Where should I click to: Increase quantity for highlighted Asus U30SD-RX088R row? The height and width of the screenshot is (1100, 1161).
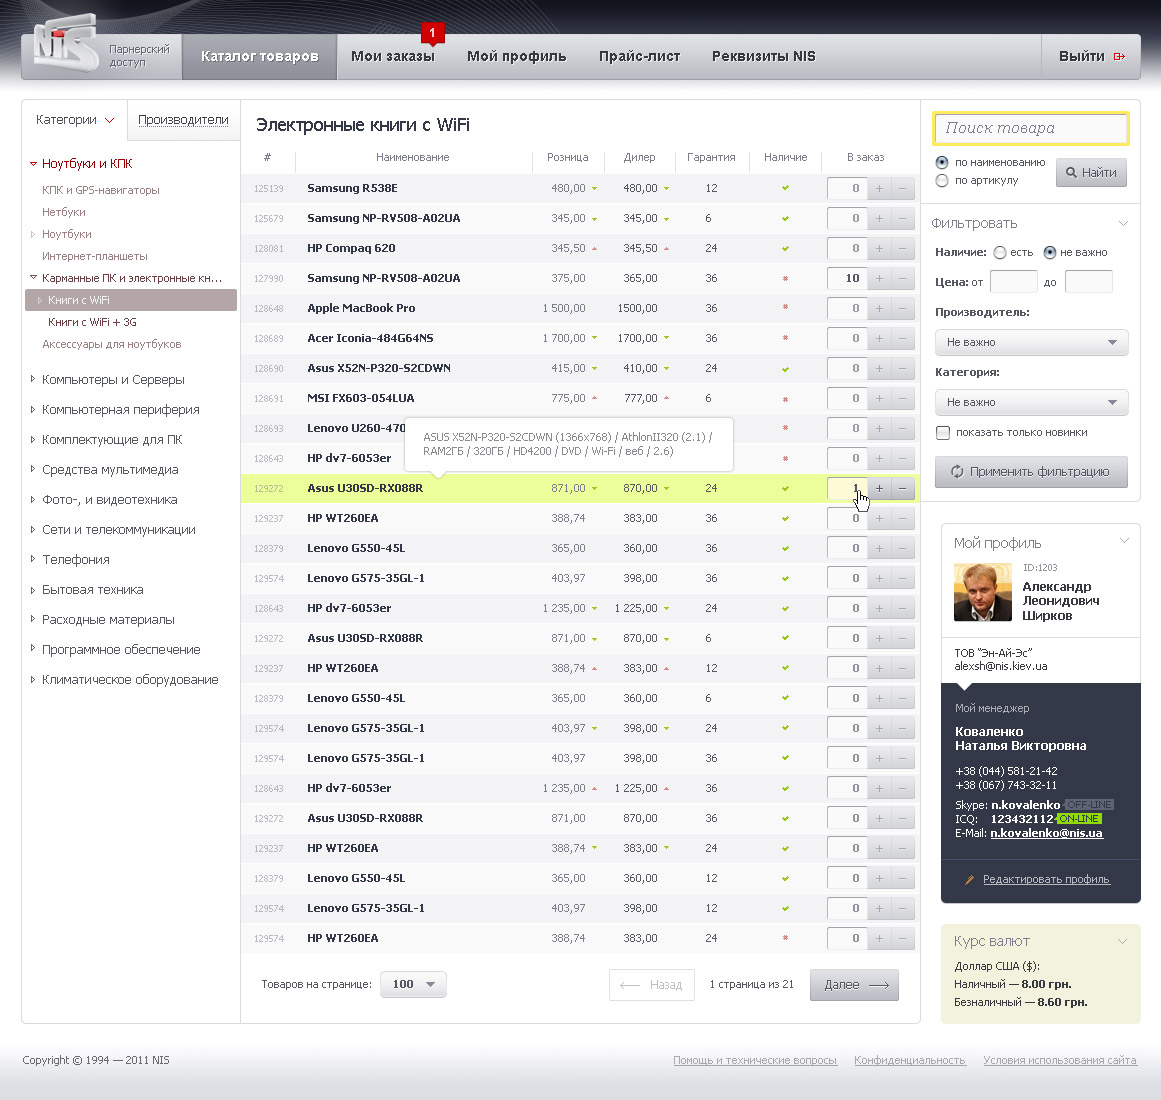[879, 488]
